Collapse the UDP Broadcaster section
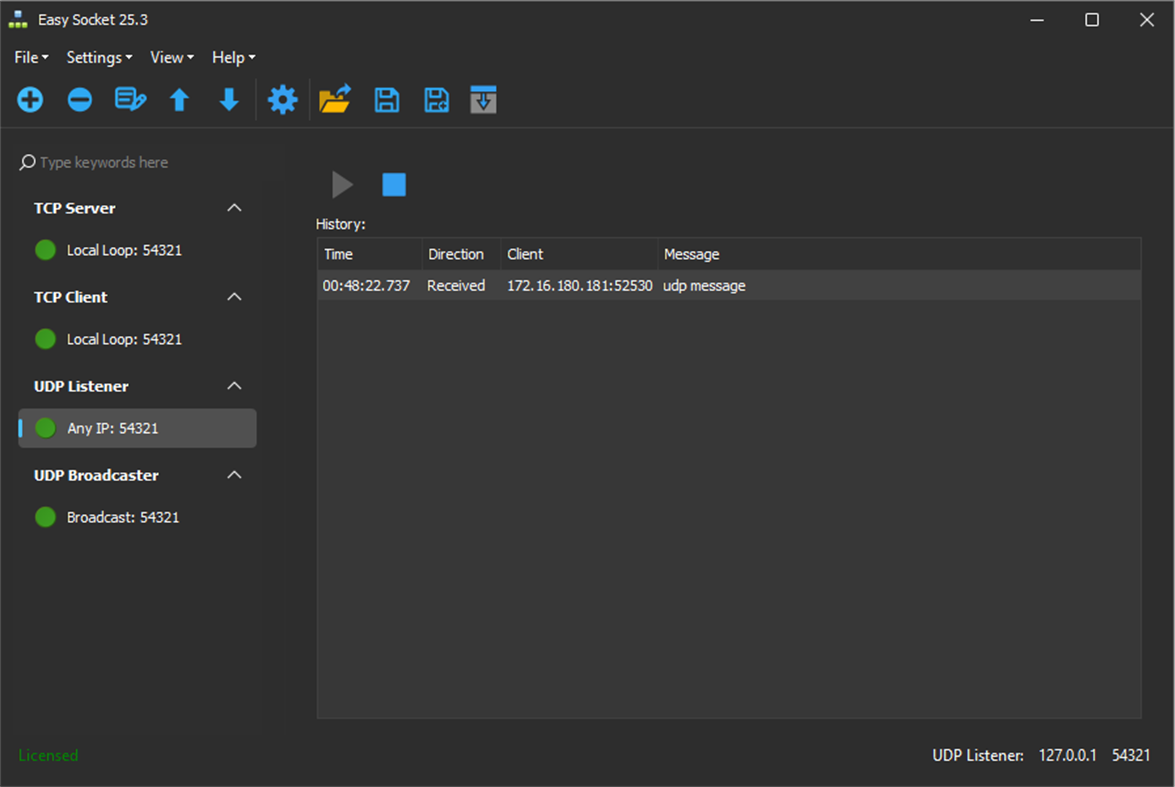Viewport: 1175px width, 787px height. tap(235, 475)
